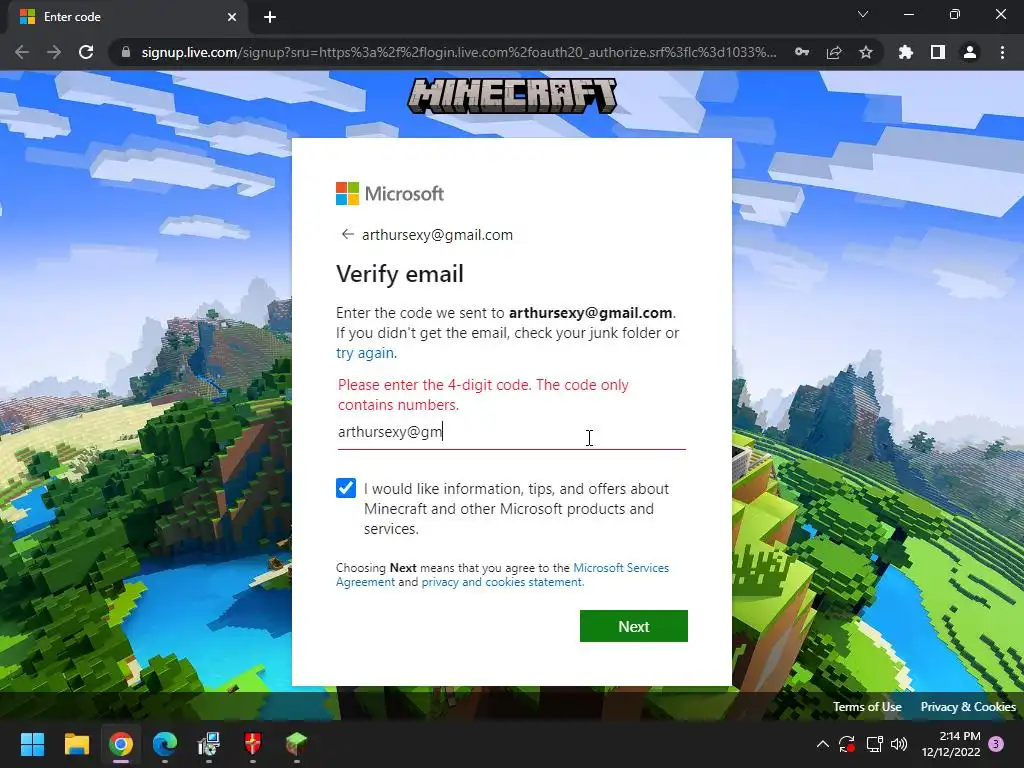
Task: Bookmark this page with the star icon
Action: (866, 52)
